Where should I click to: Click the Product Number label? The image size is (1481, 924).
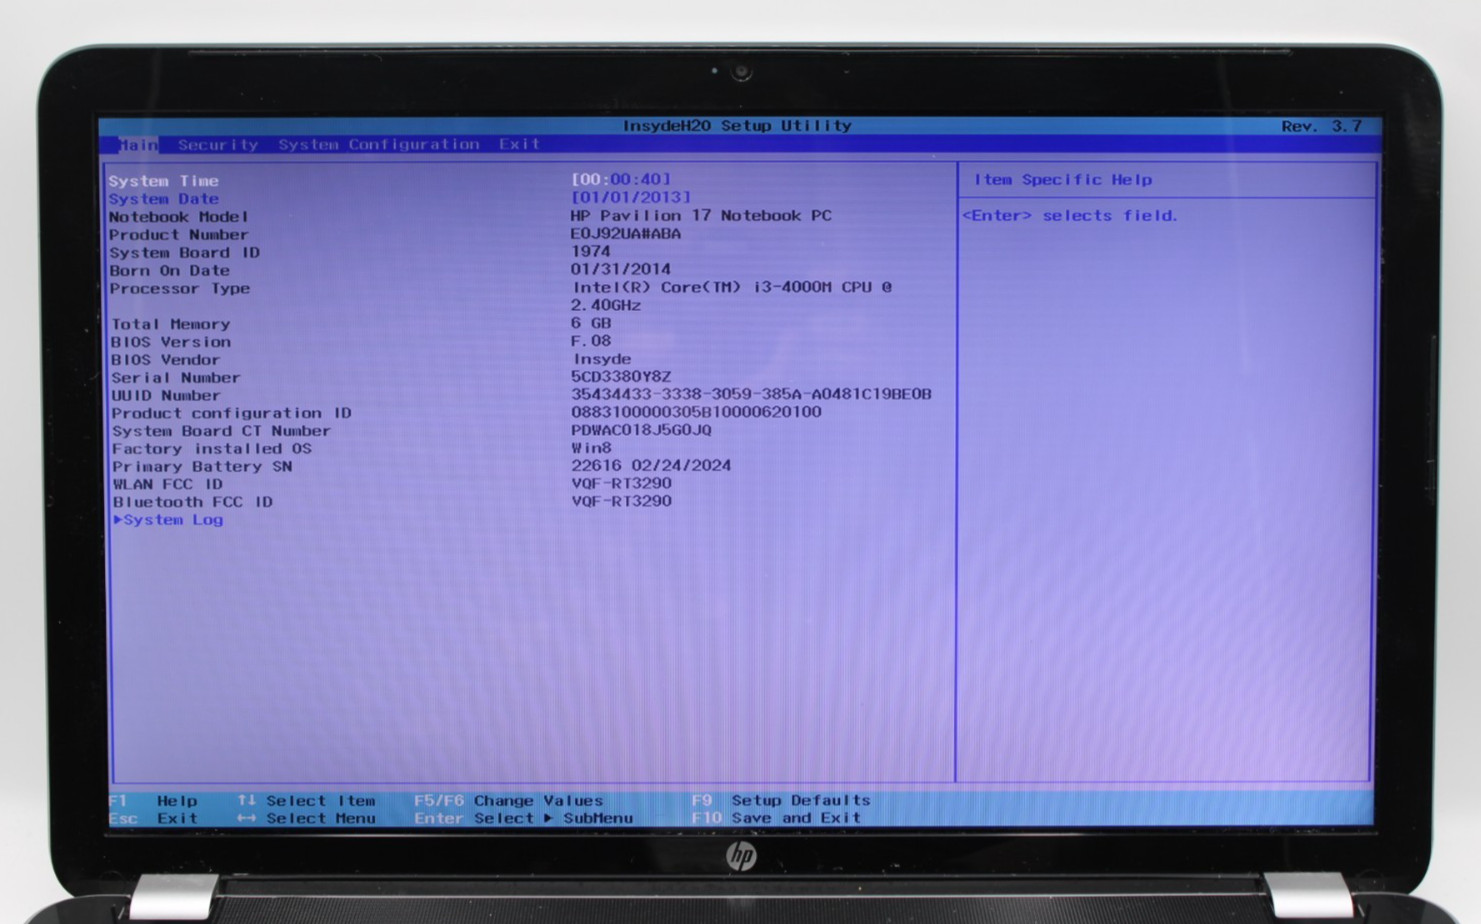(x=178, y=235)
